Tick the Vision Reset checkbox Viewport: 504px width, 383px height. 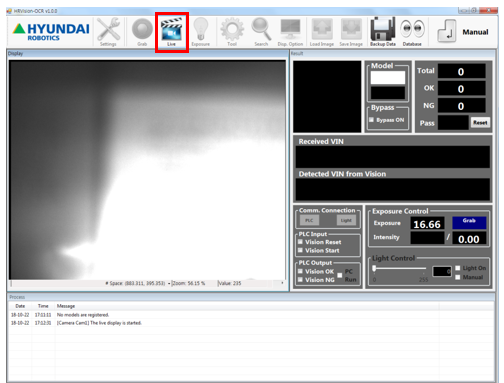(300, 242)
